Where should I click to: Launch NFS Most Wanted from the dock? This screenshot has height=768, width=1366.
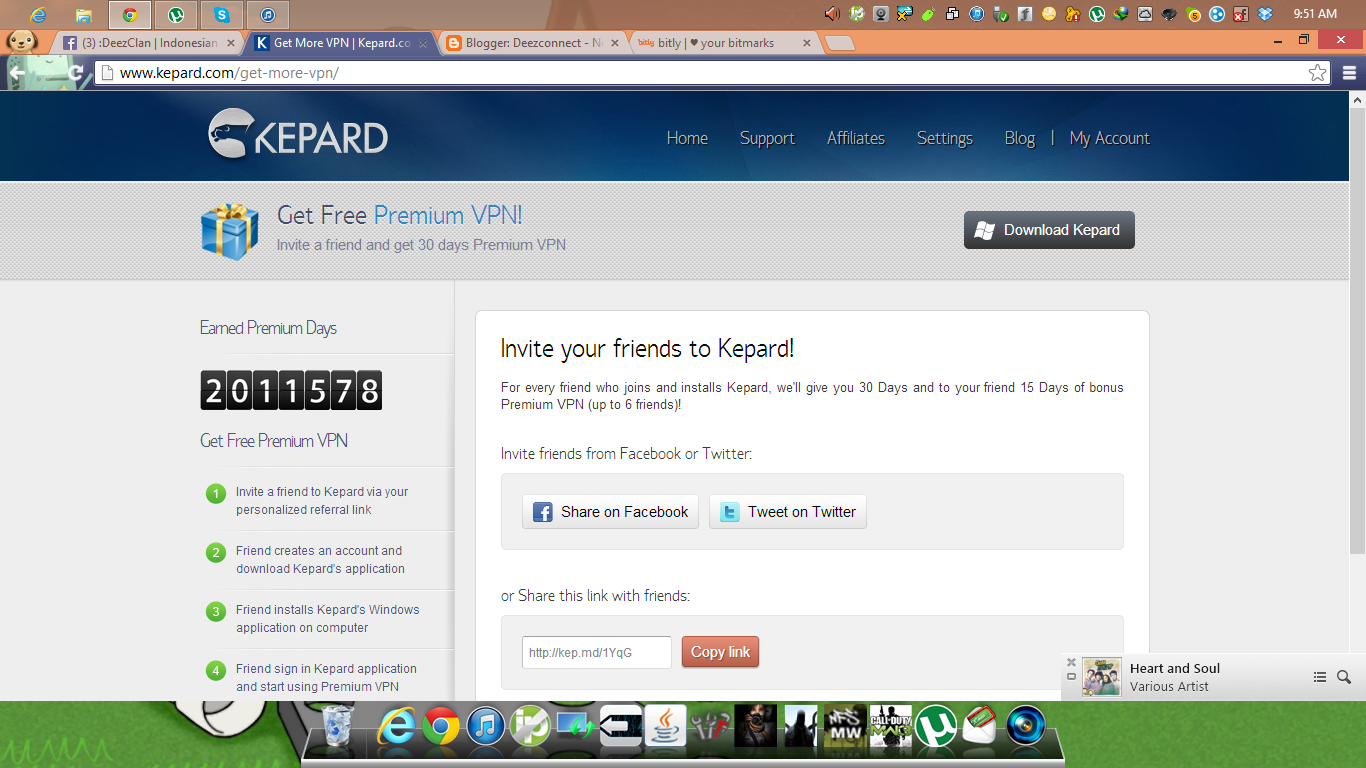[x=844, y=726]
